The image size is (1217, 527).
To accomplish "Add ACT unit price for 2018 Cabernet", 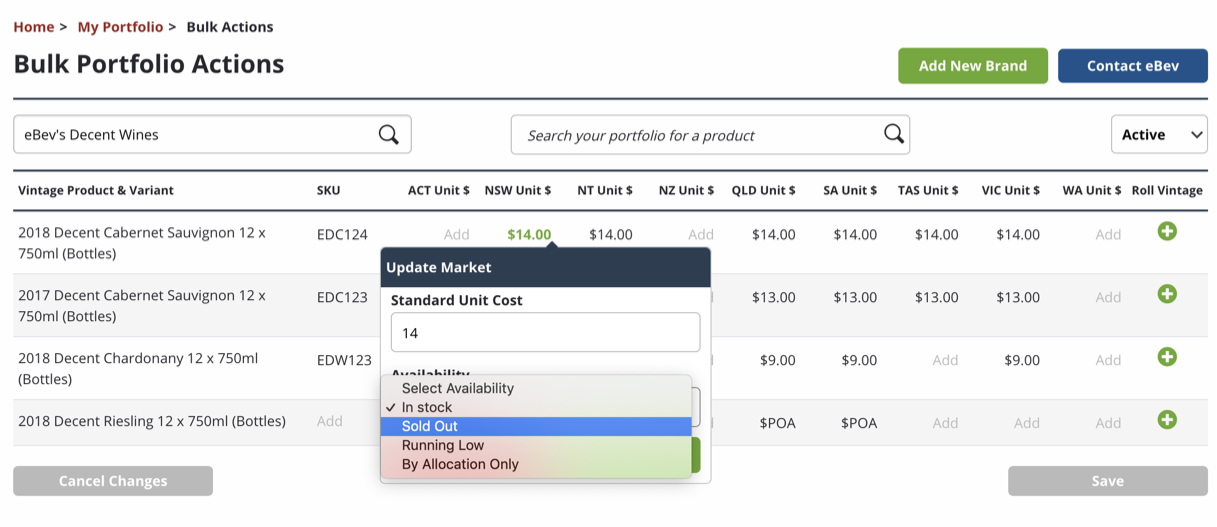I will 456,235.
